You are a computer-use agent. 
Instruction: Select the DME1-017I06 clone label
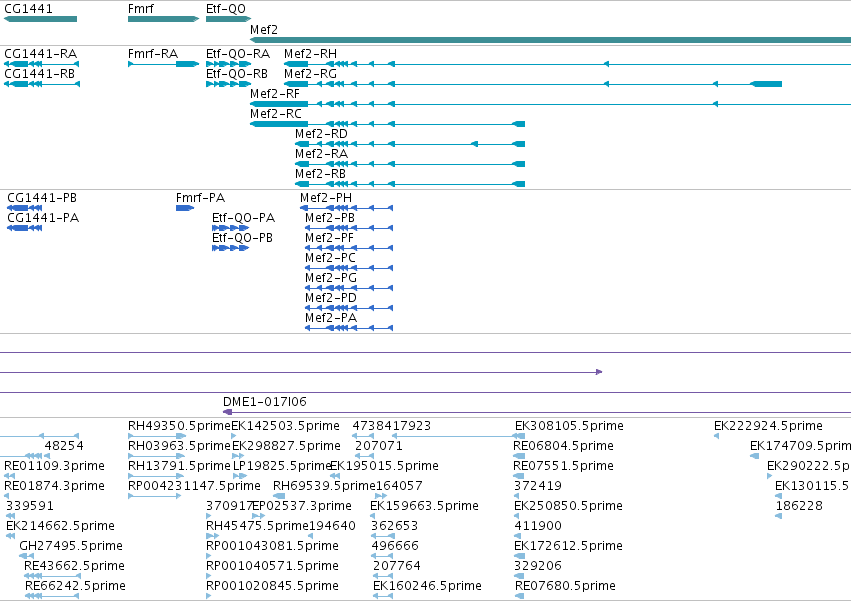(265, 402)
